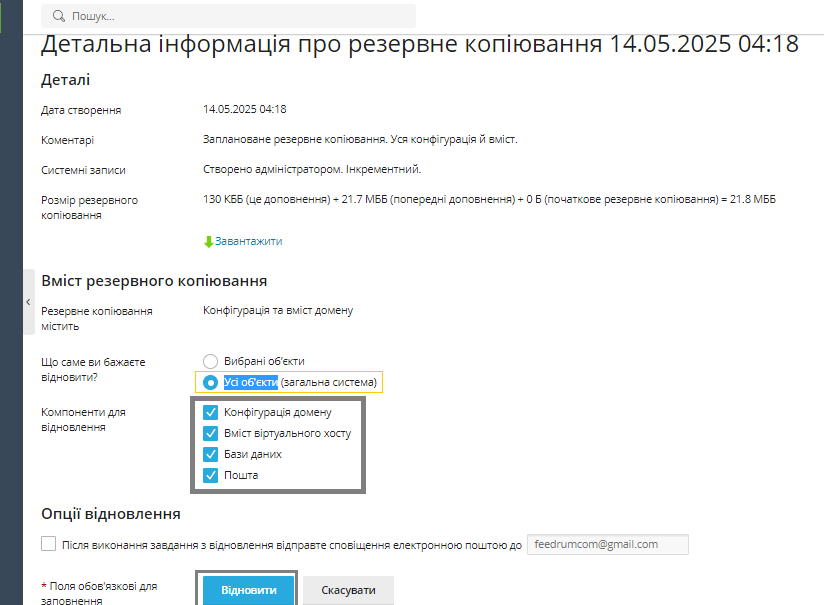Click the Відновити restore button
This screenshot has width=824, height=605.
tap(248, 590)
